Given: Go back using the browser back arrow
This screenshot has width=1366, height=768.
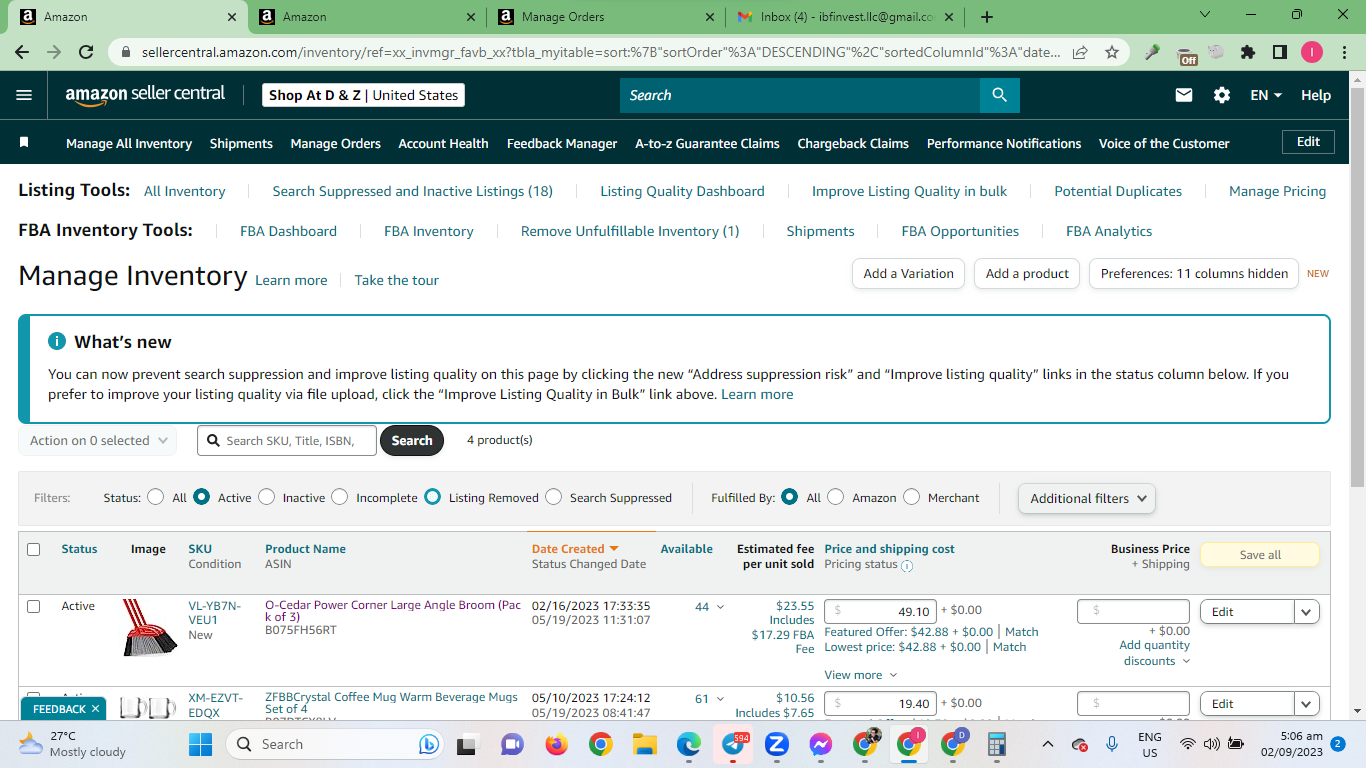Looking at the screenshot, I should [22, 52].
